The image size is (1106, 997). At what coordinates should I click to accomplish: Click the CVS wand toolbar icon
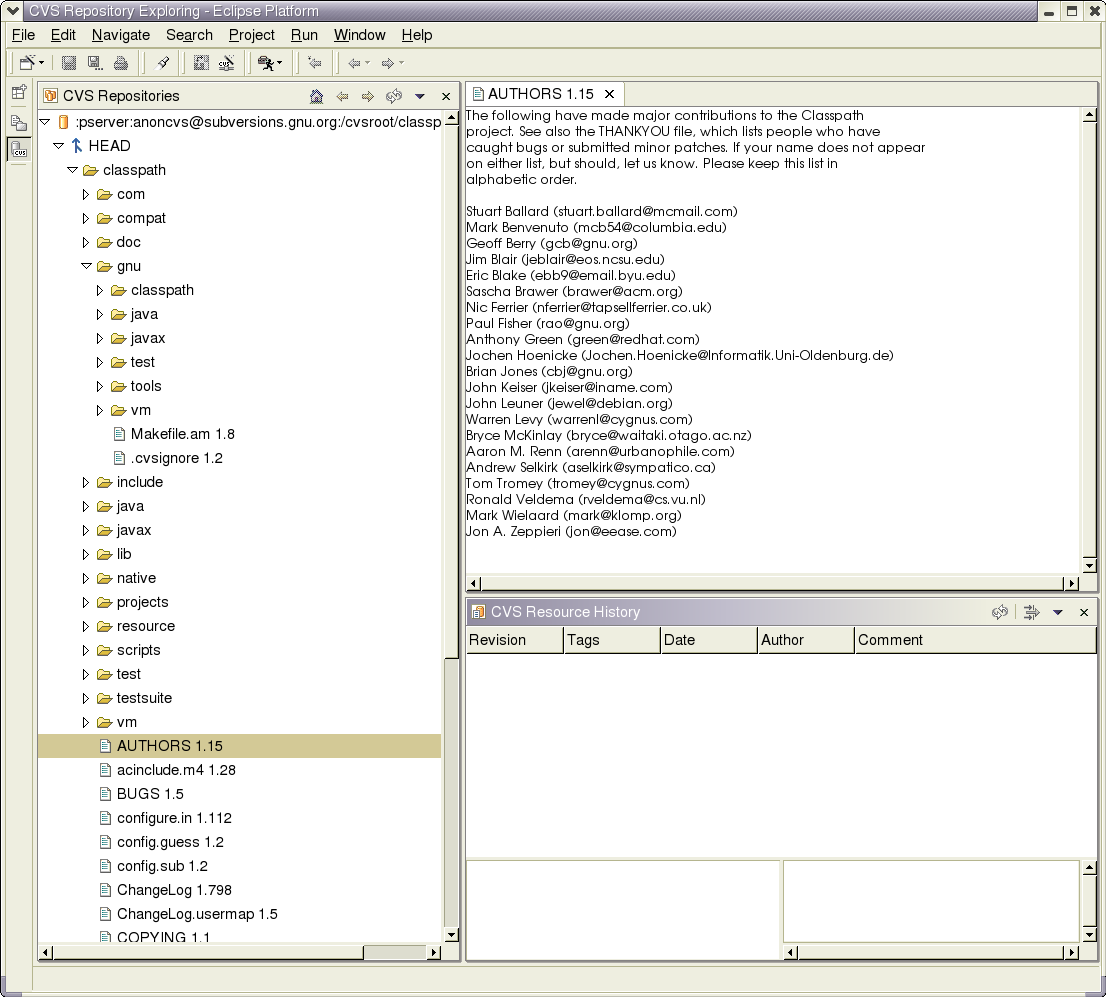click(226, 63)
